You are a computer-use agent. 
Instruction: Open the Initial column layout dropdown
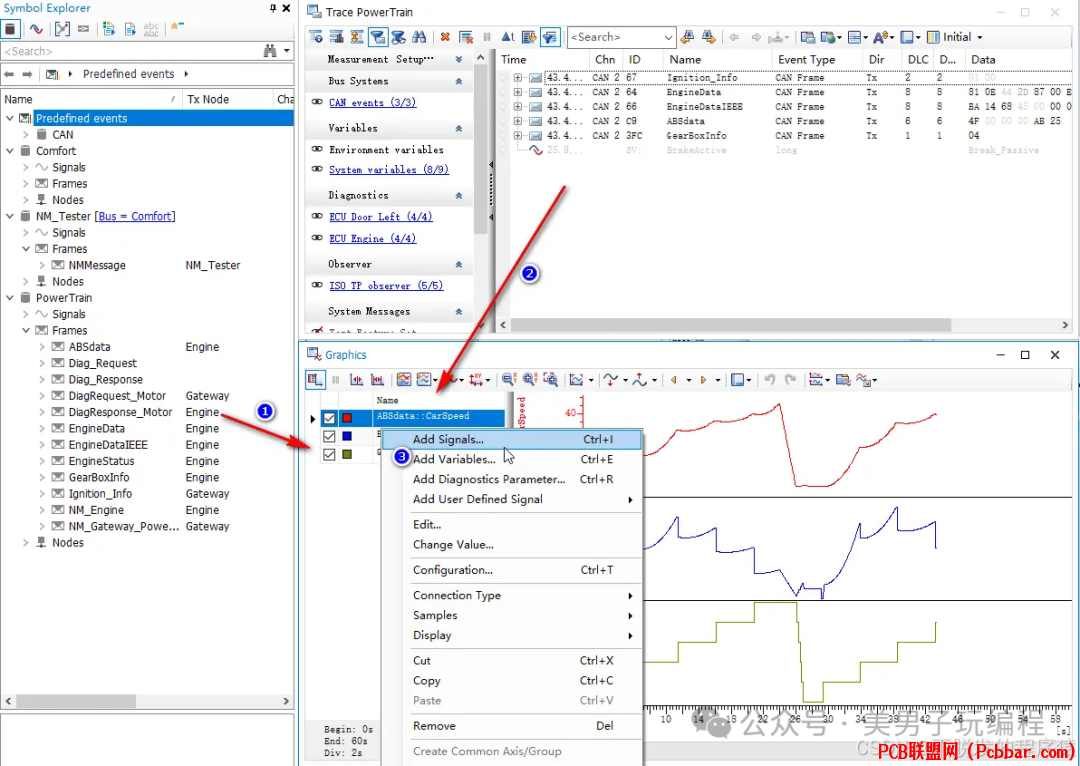(979, 37)
